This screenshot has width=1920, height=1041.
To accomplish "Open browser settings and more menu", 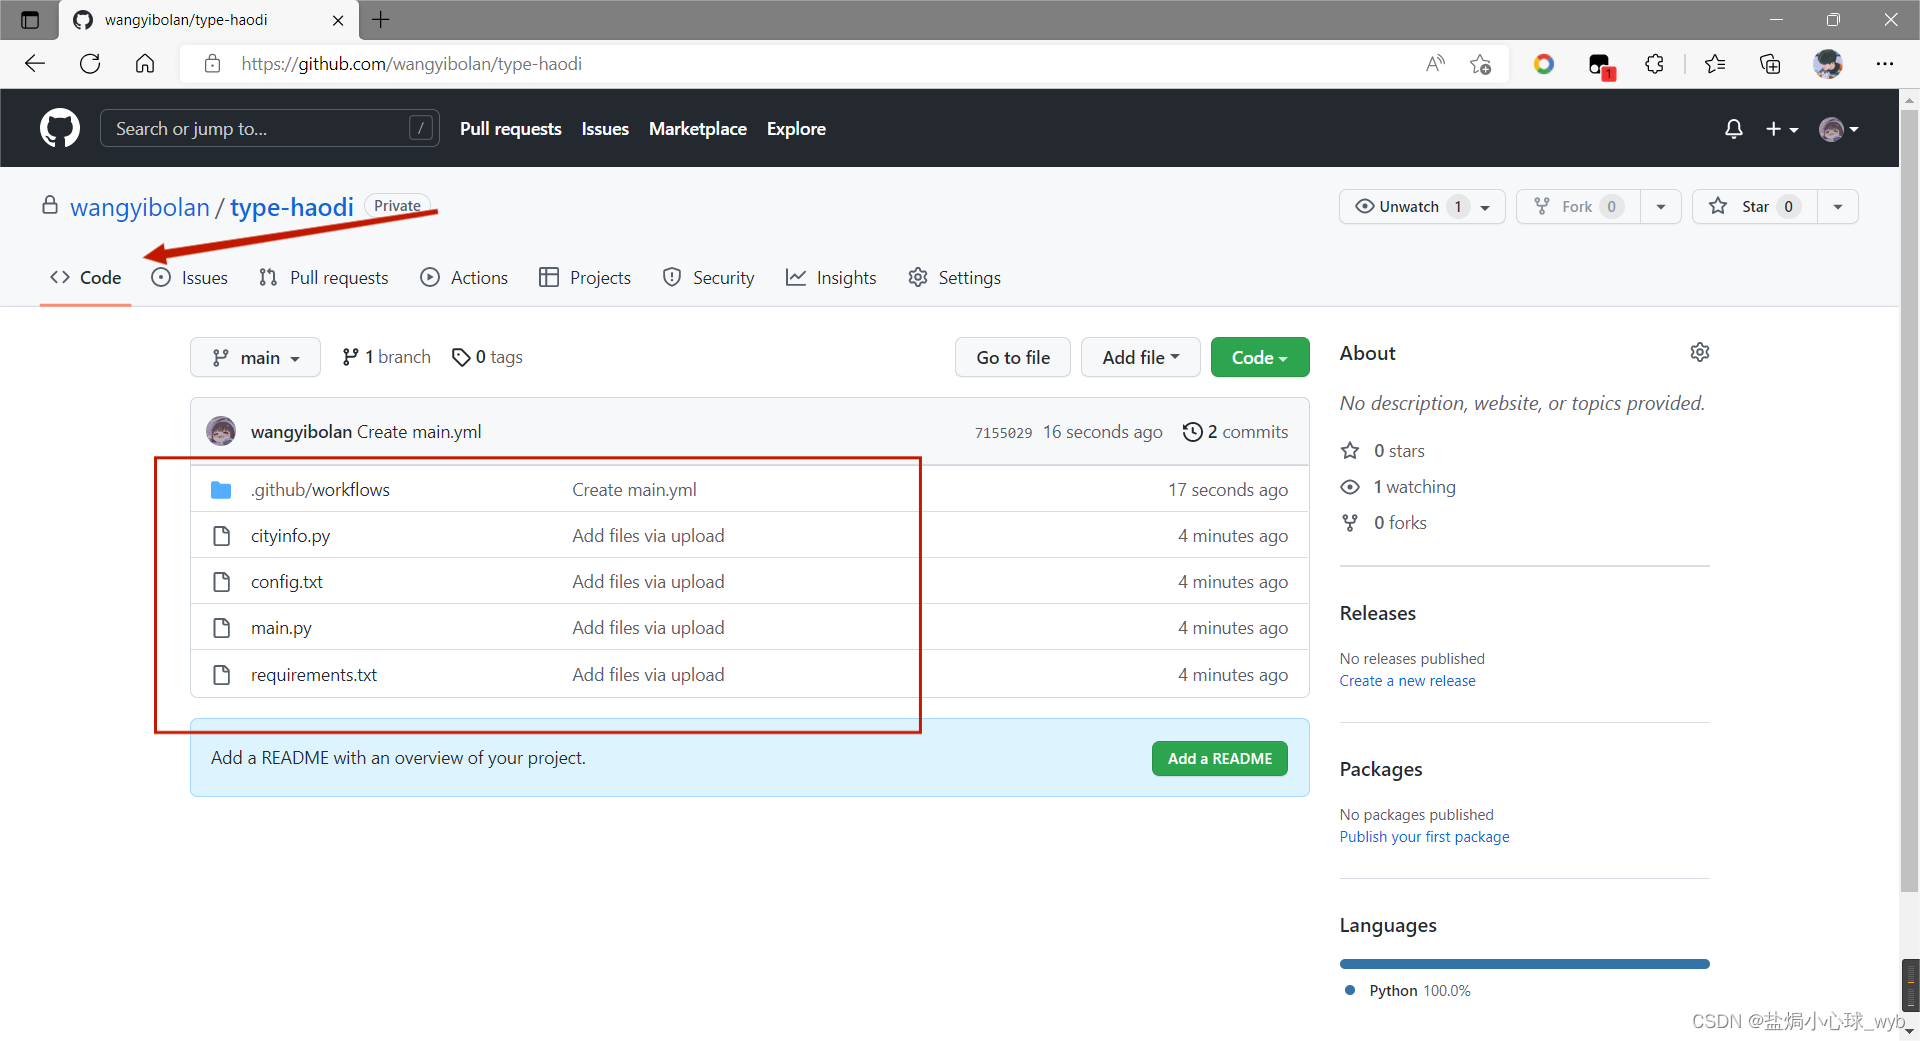I will coord(1885,64).
